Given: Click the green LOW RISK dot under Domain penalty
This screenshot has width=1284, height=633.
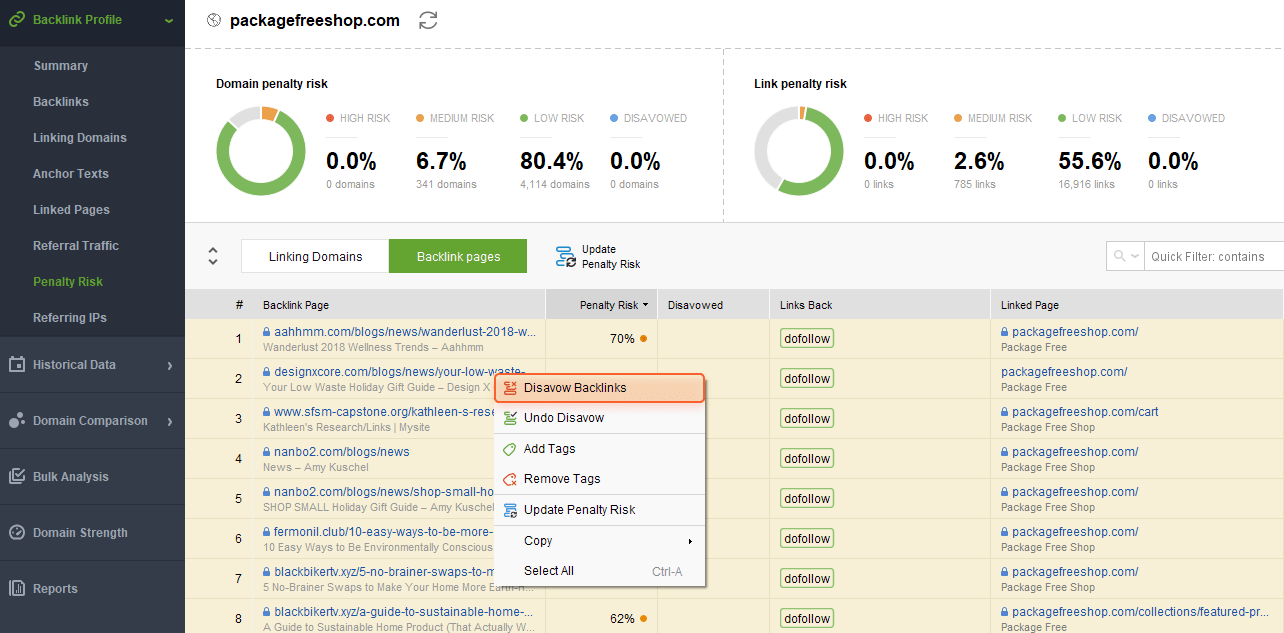Looking at the screenshot, I should coord(524,118).
